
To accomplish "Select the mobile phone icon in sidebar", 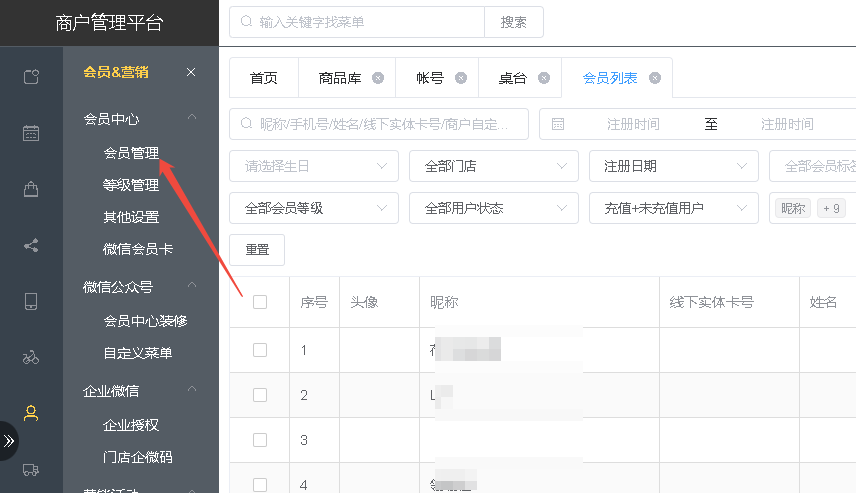I will (31, 301).
